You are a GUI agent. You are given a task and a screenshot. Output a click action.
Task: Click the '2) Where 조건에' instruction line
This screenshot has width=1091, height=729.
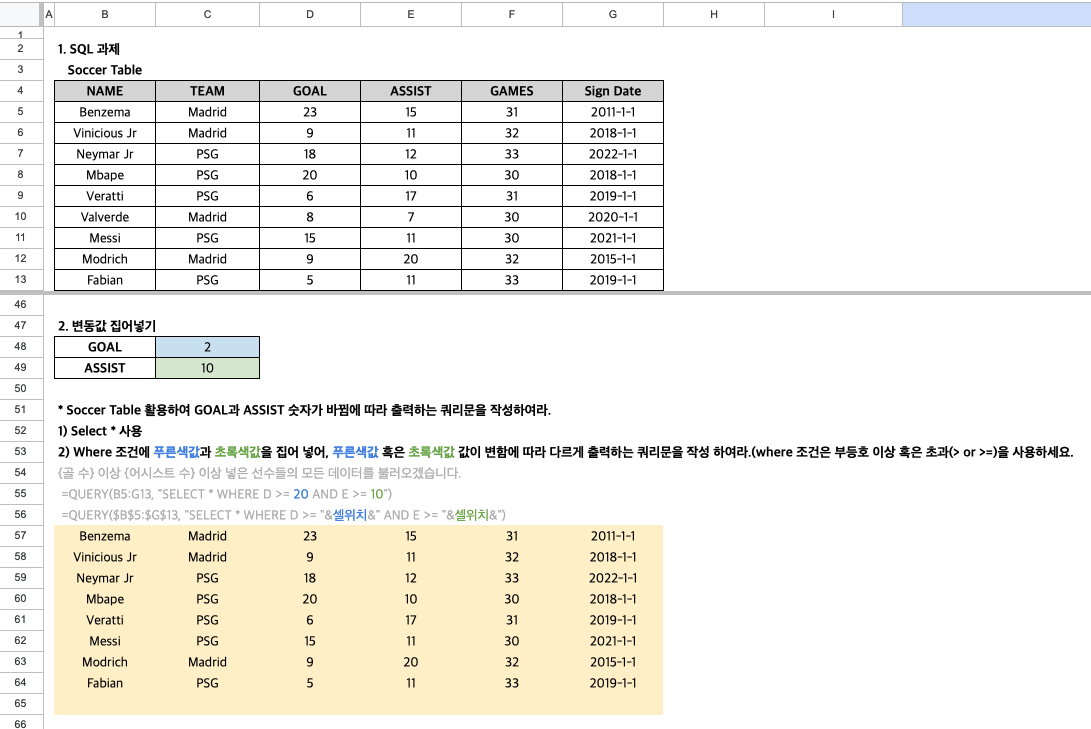[x=566, y=451]
